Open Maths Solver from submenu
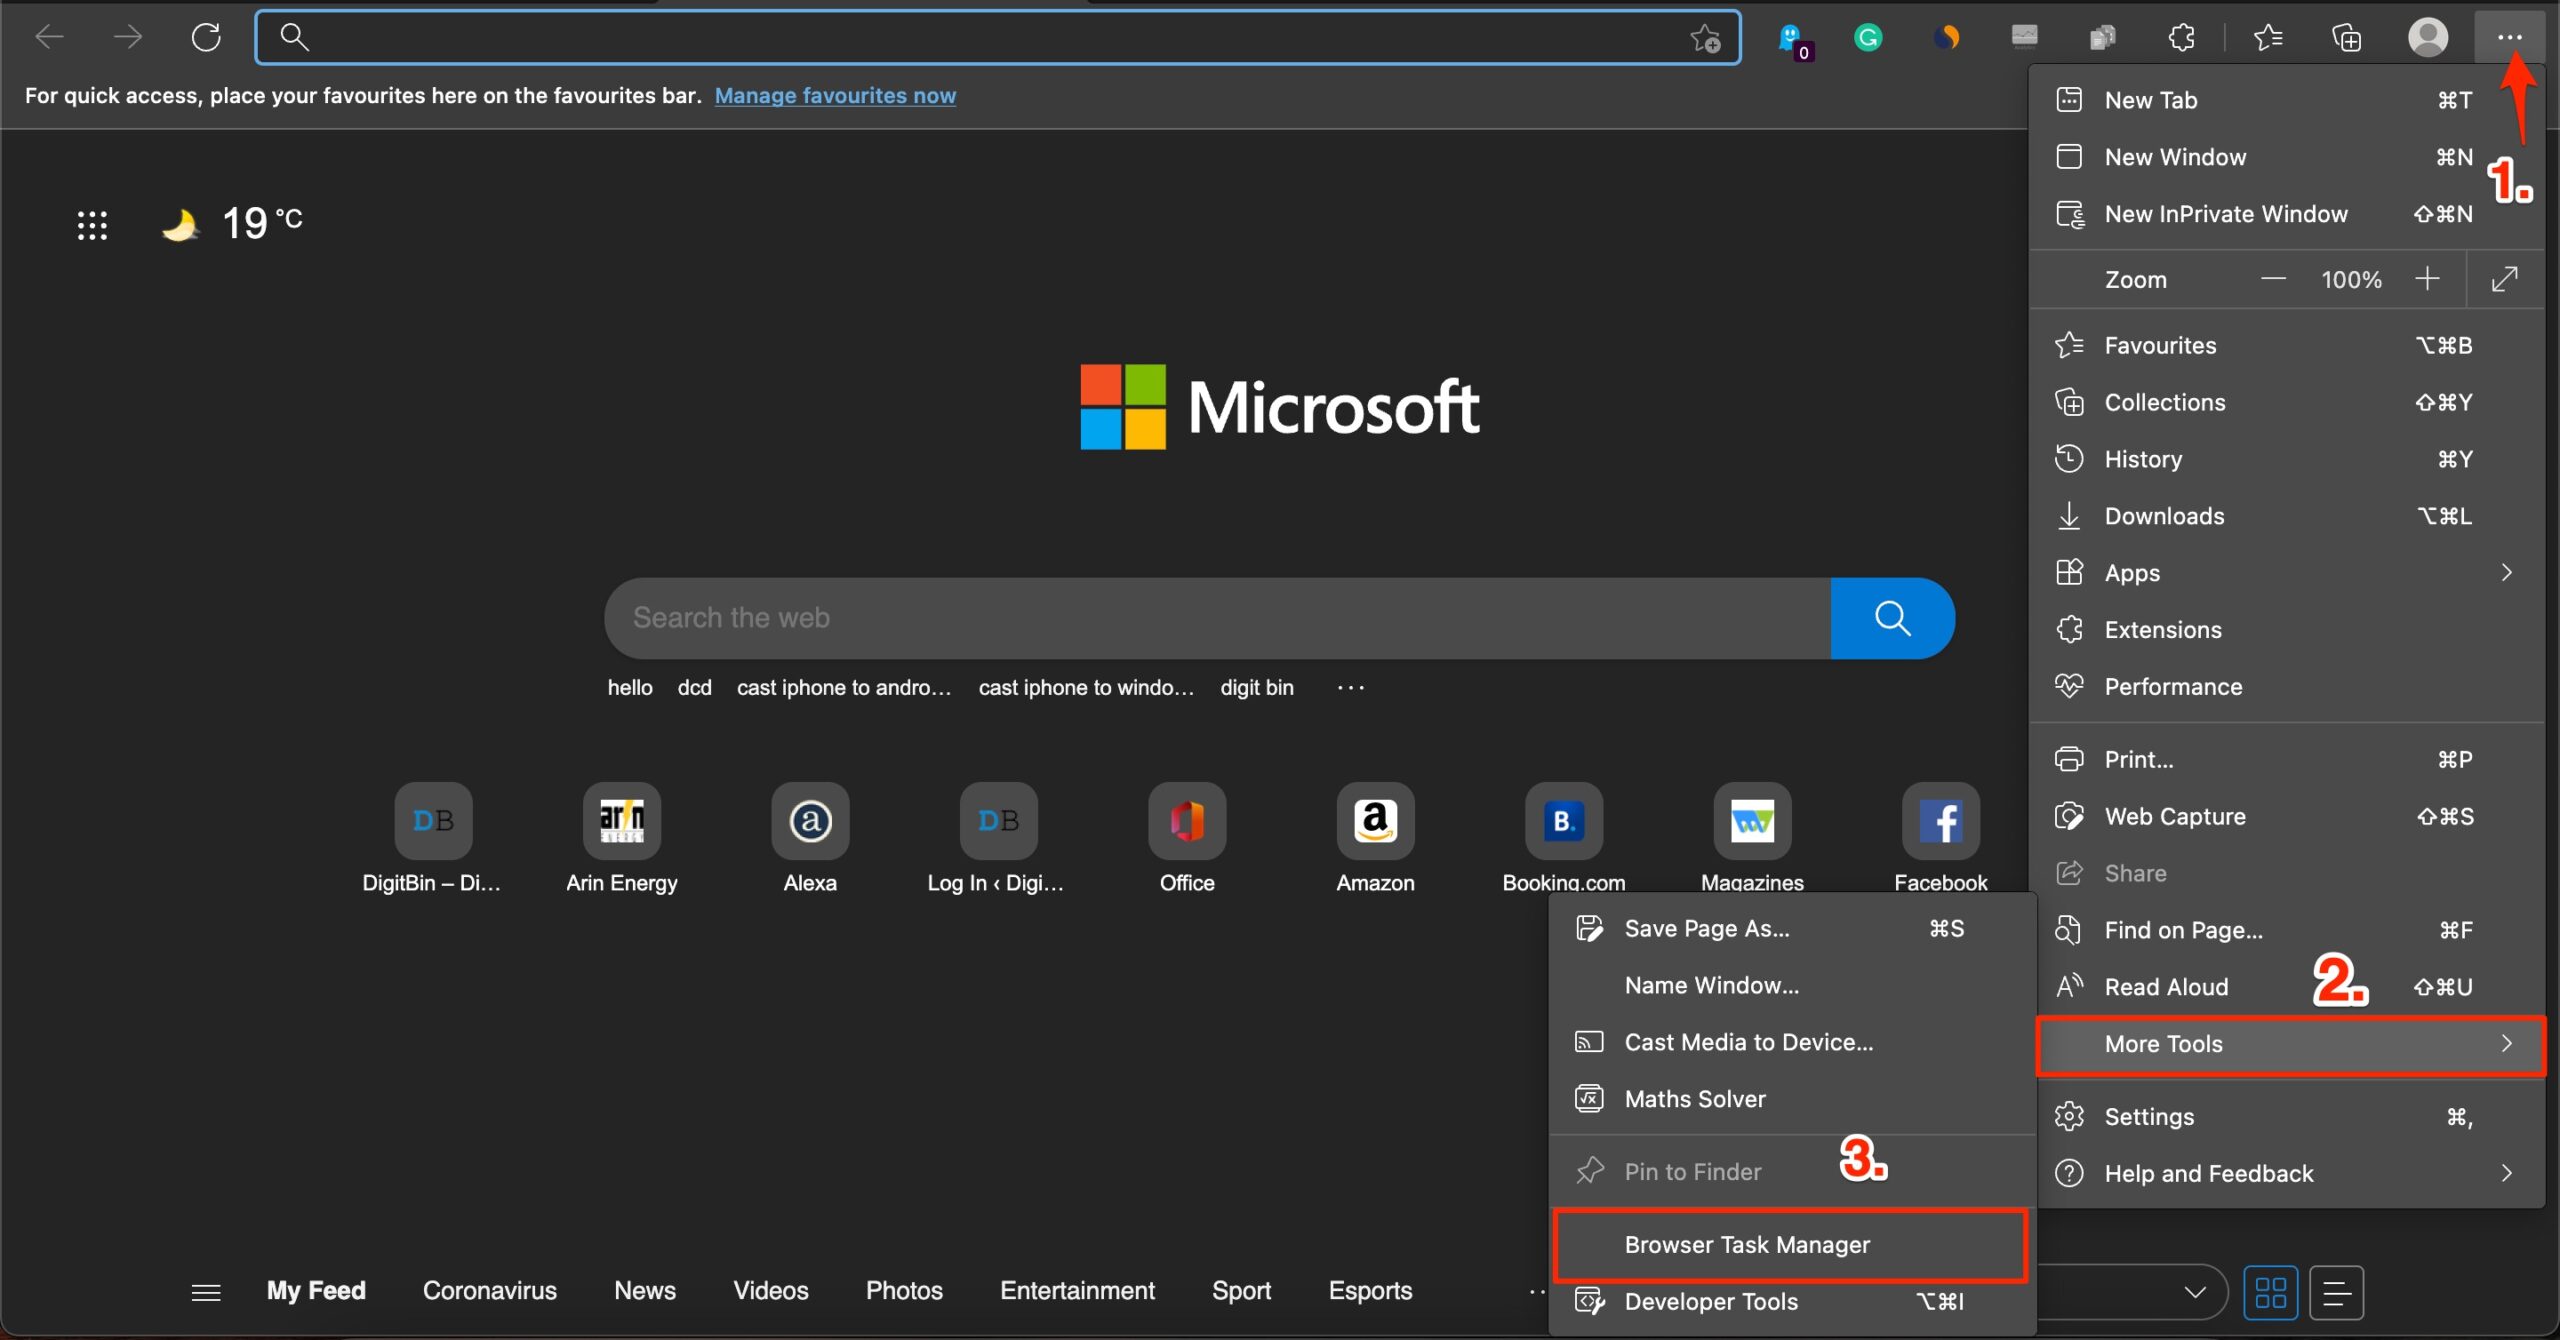Screen dimensions: 2560x1340 point(1792,1100)
